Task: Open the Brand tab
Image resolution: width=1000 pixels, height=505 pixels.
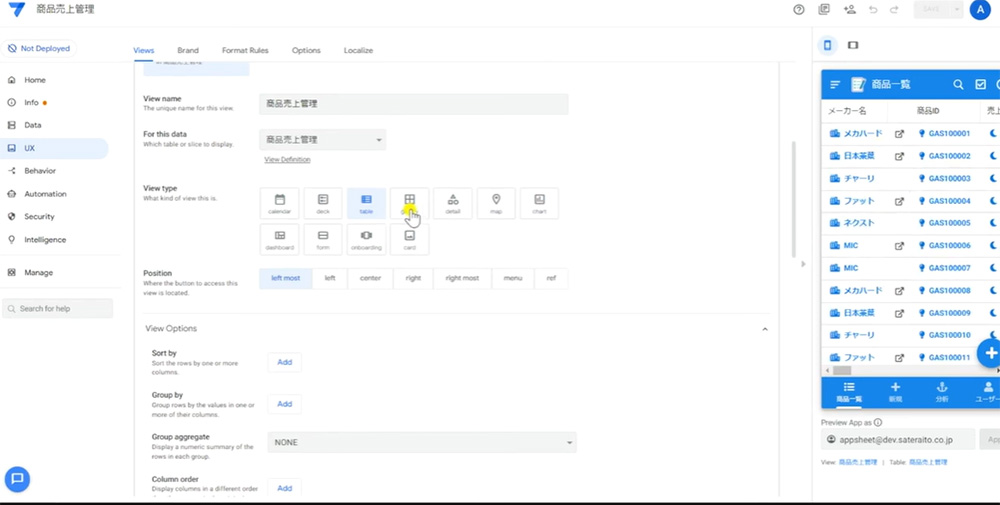Action: point(188,50)
